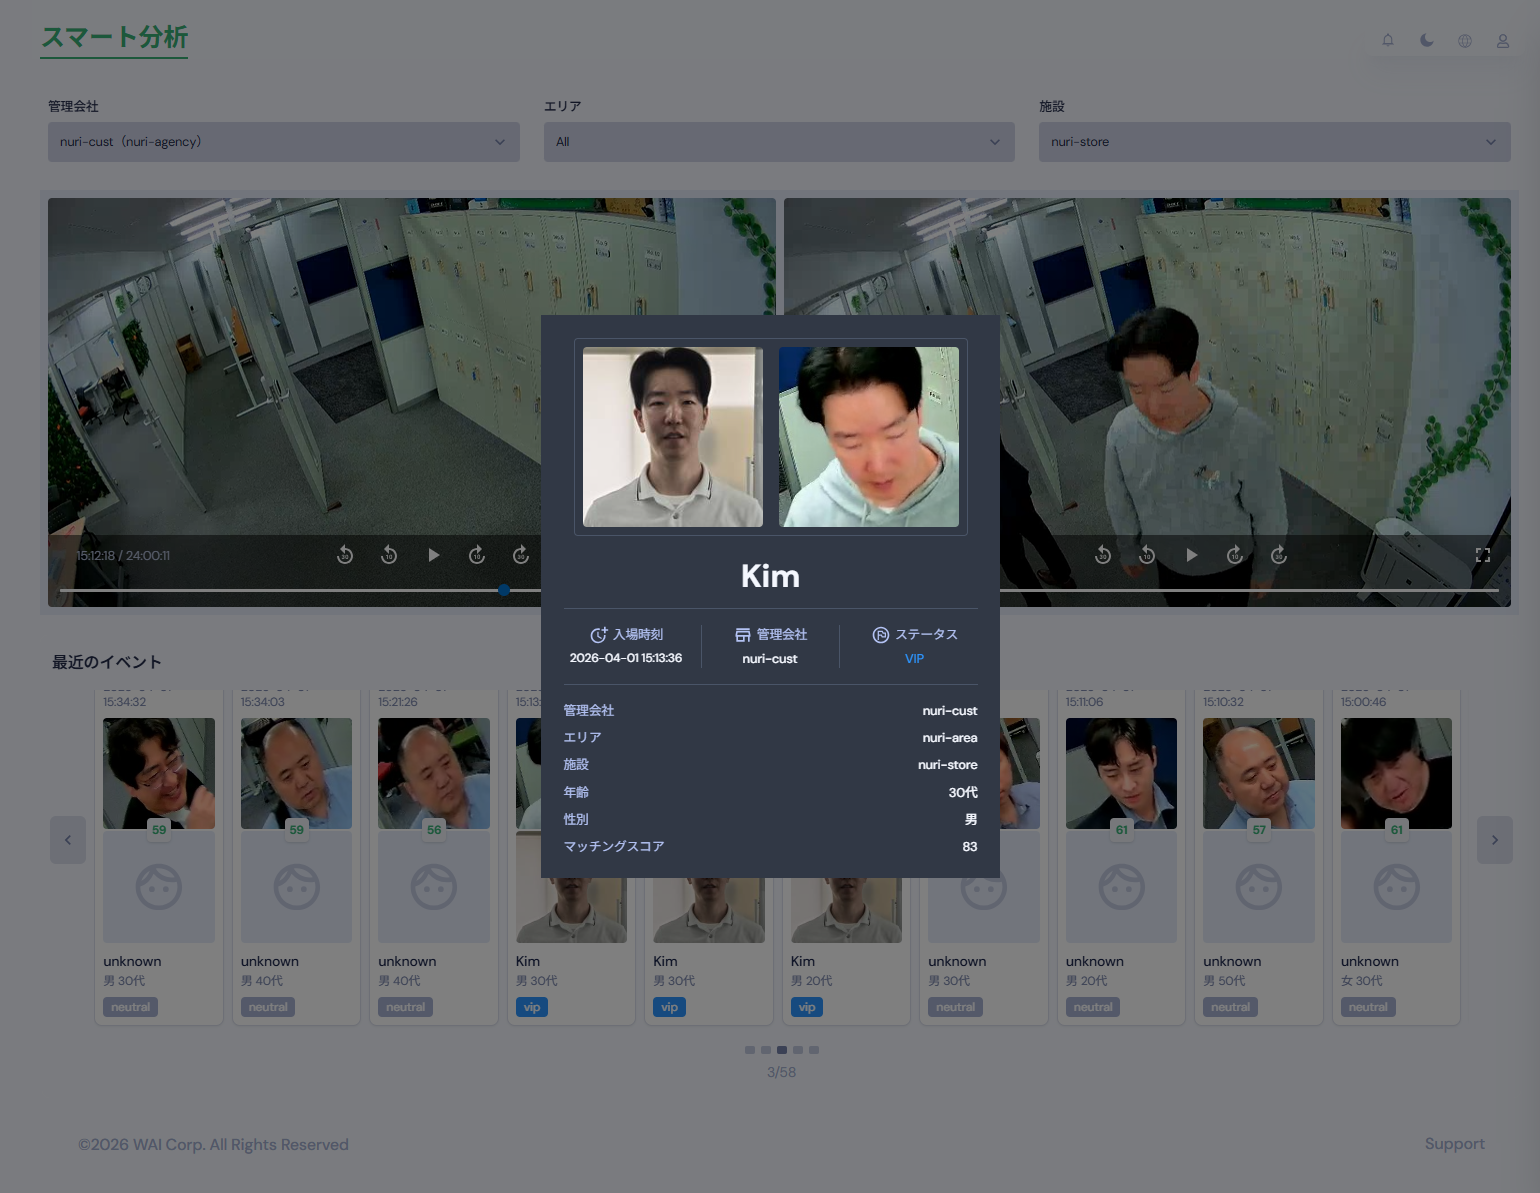
Task: Click placeholder face icon in 15:34:03 card
Action: pos(297,887)
